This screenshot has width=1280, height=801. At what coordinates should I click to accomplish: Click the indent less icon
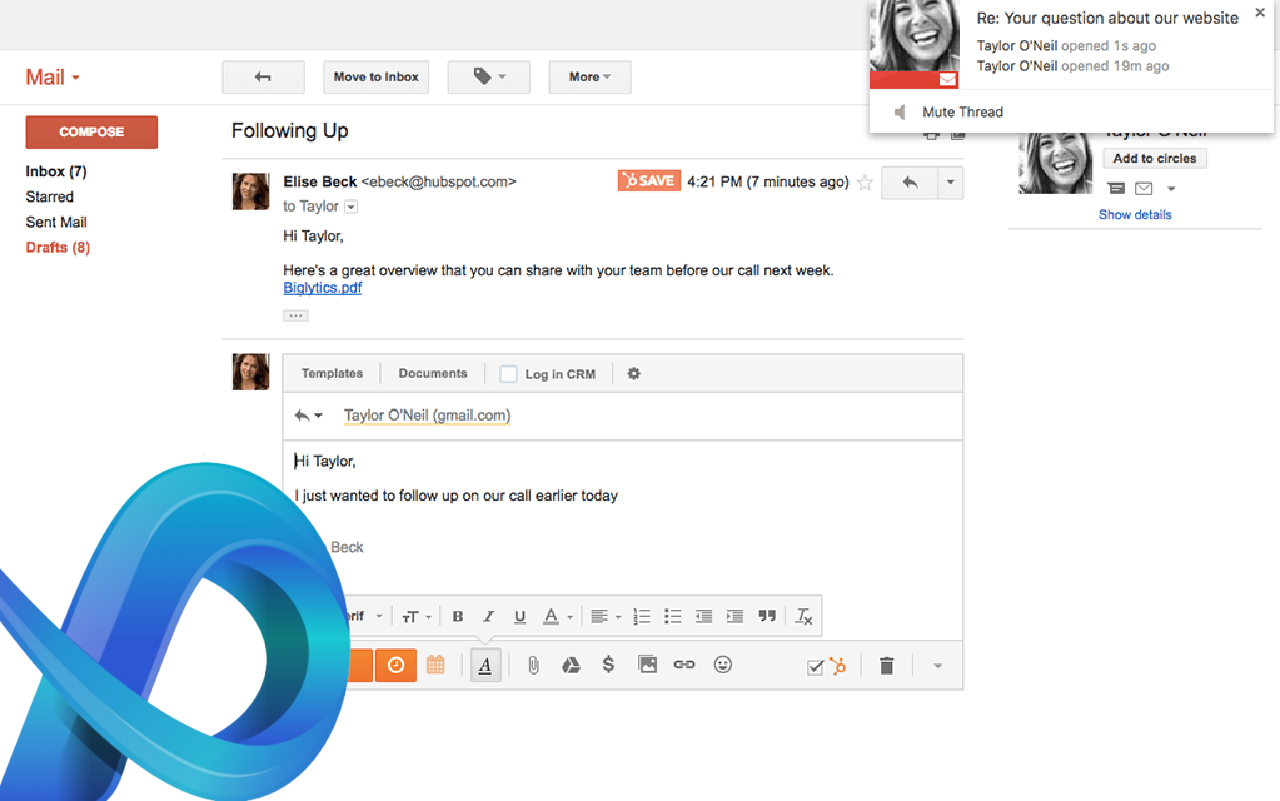(704, 617)
